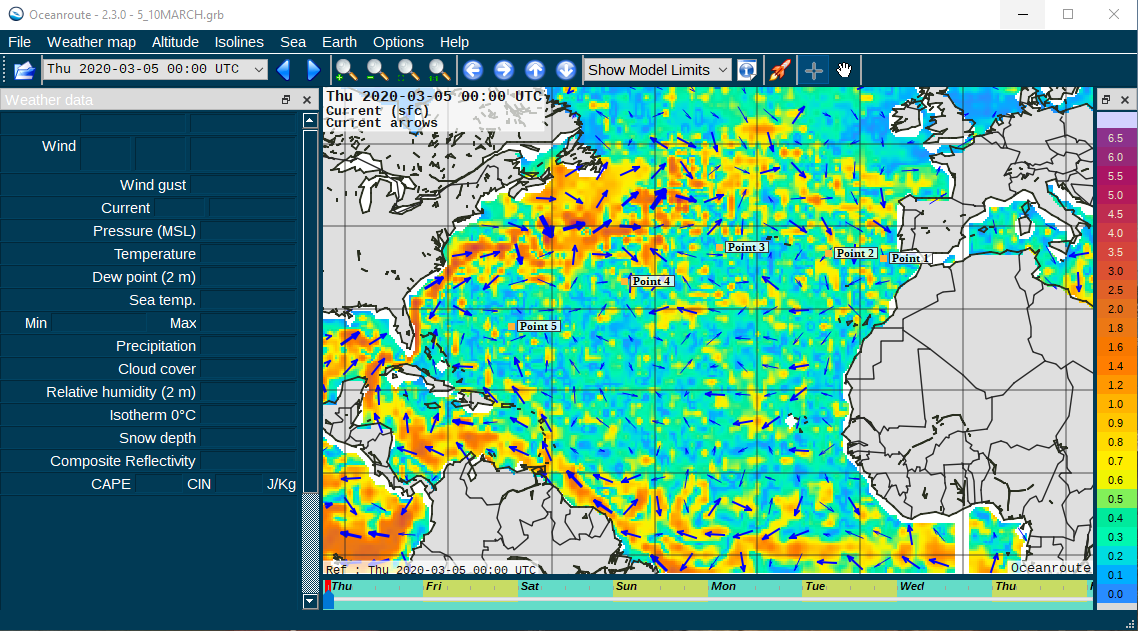Pan the map up with blue arrow

[535, 70]
